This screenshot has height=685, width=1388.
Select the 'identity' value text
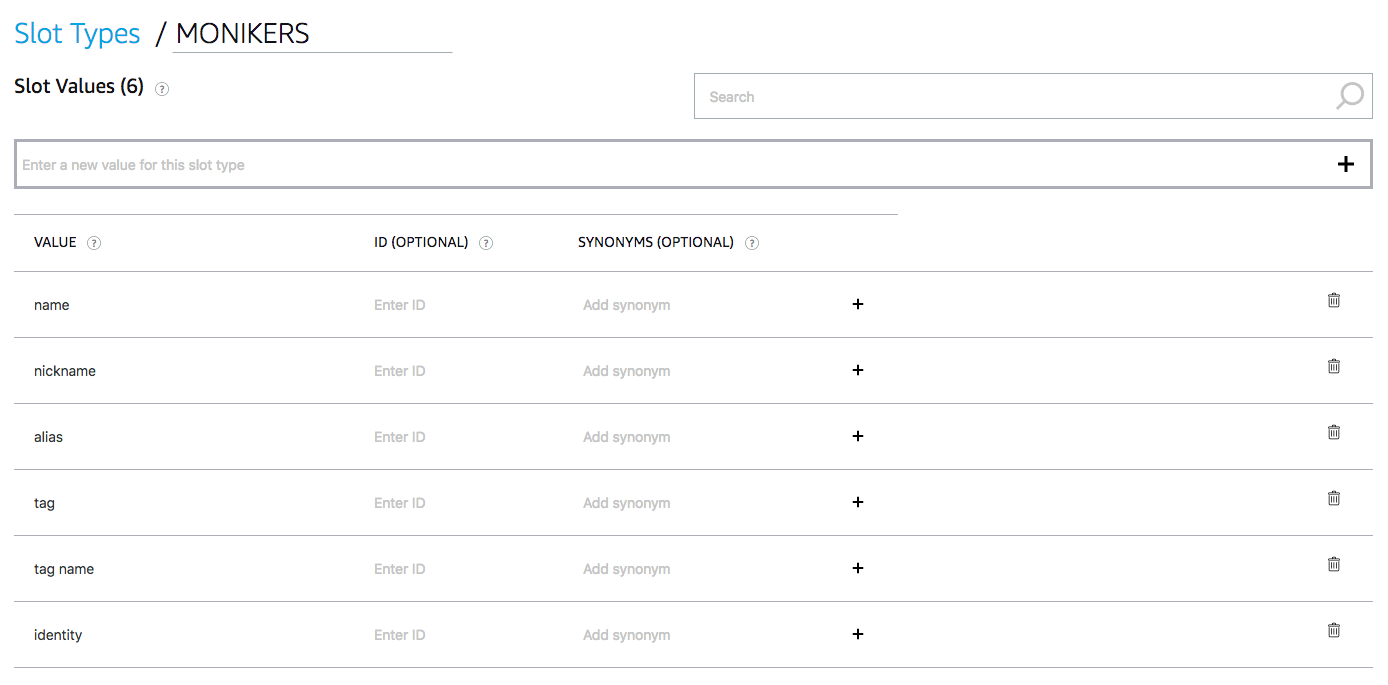pyautogui.click(x=58, y=635)
